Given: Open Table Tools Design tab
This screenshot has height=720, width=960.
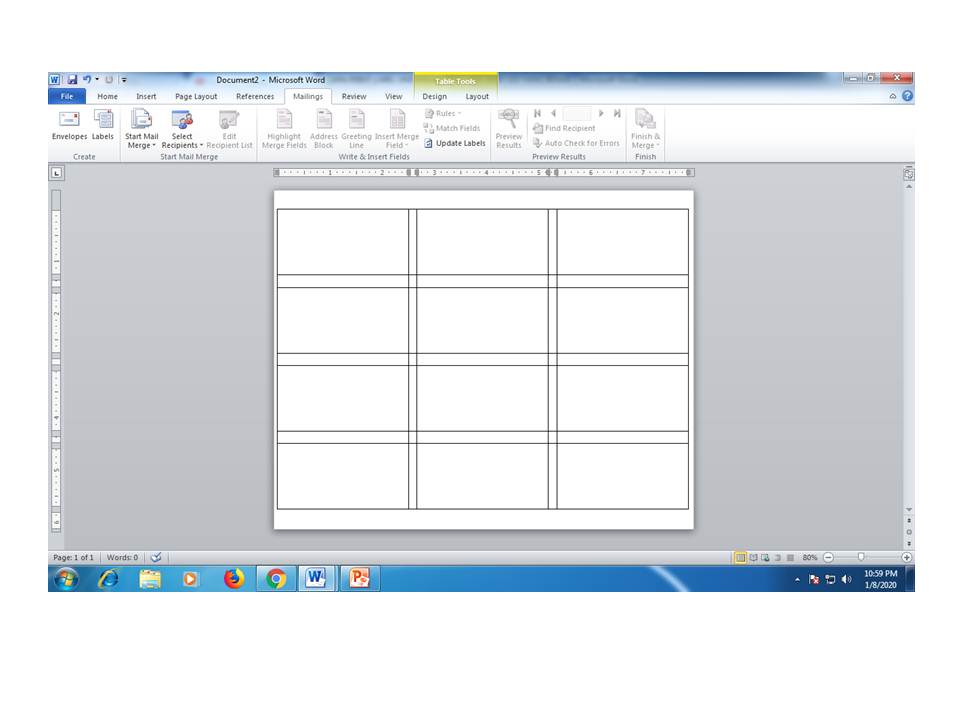Looking at the screenshot, I should pos(434,96).
